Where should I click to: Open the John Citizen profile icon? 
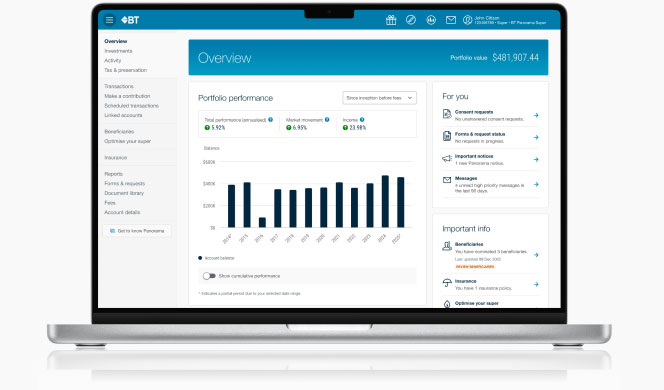(x=468, y=20)
